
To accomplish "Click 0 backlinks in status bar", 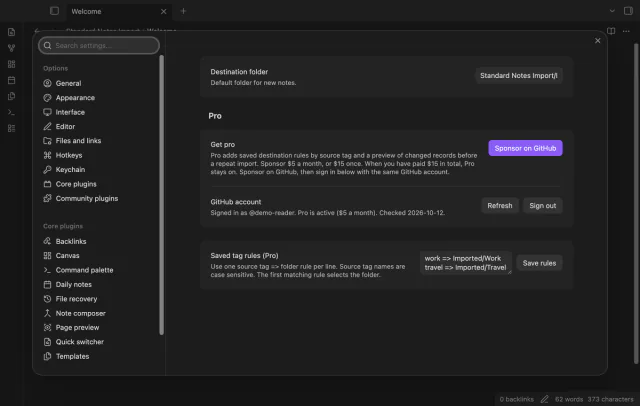I will point(516,399).
